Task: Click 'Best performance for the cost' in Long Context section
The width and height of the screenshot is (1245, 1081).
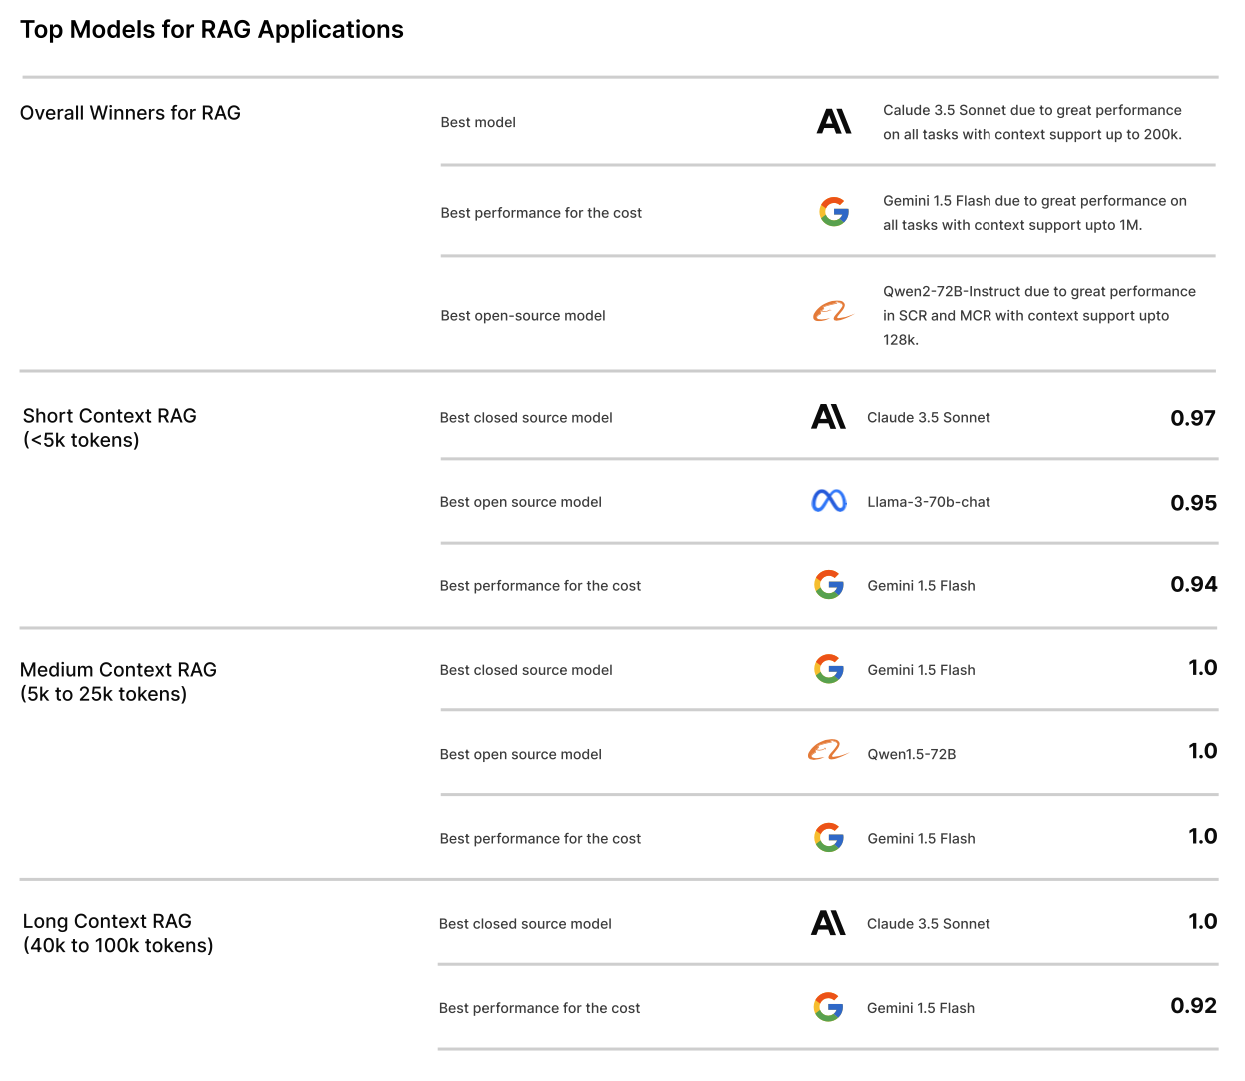Action: click(539, 1008)
